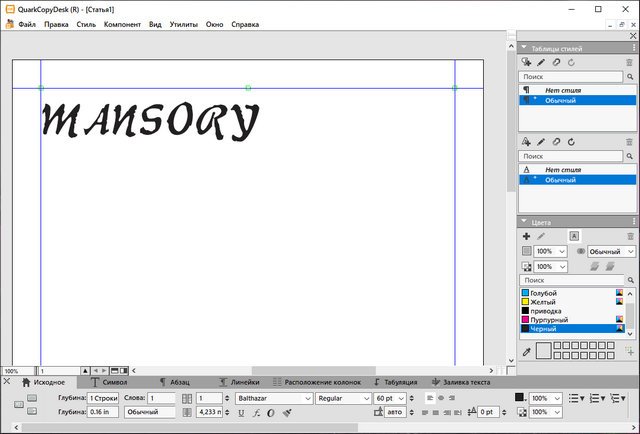640x434 pixels.
Task: Open the Компонент menu
Action: (x=122, y=24)
